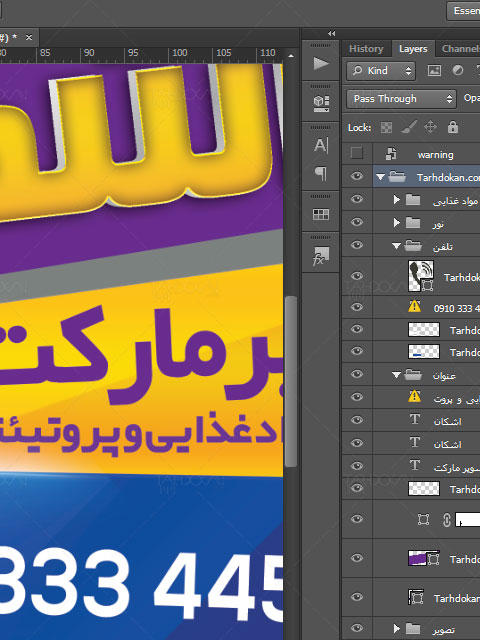Click T icon of سوپر مارکت layer
Screen dimensions: 480x640
[x=415, y=465]
